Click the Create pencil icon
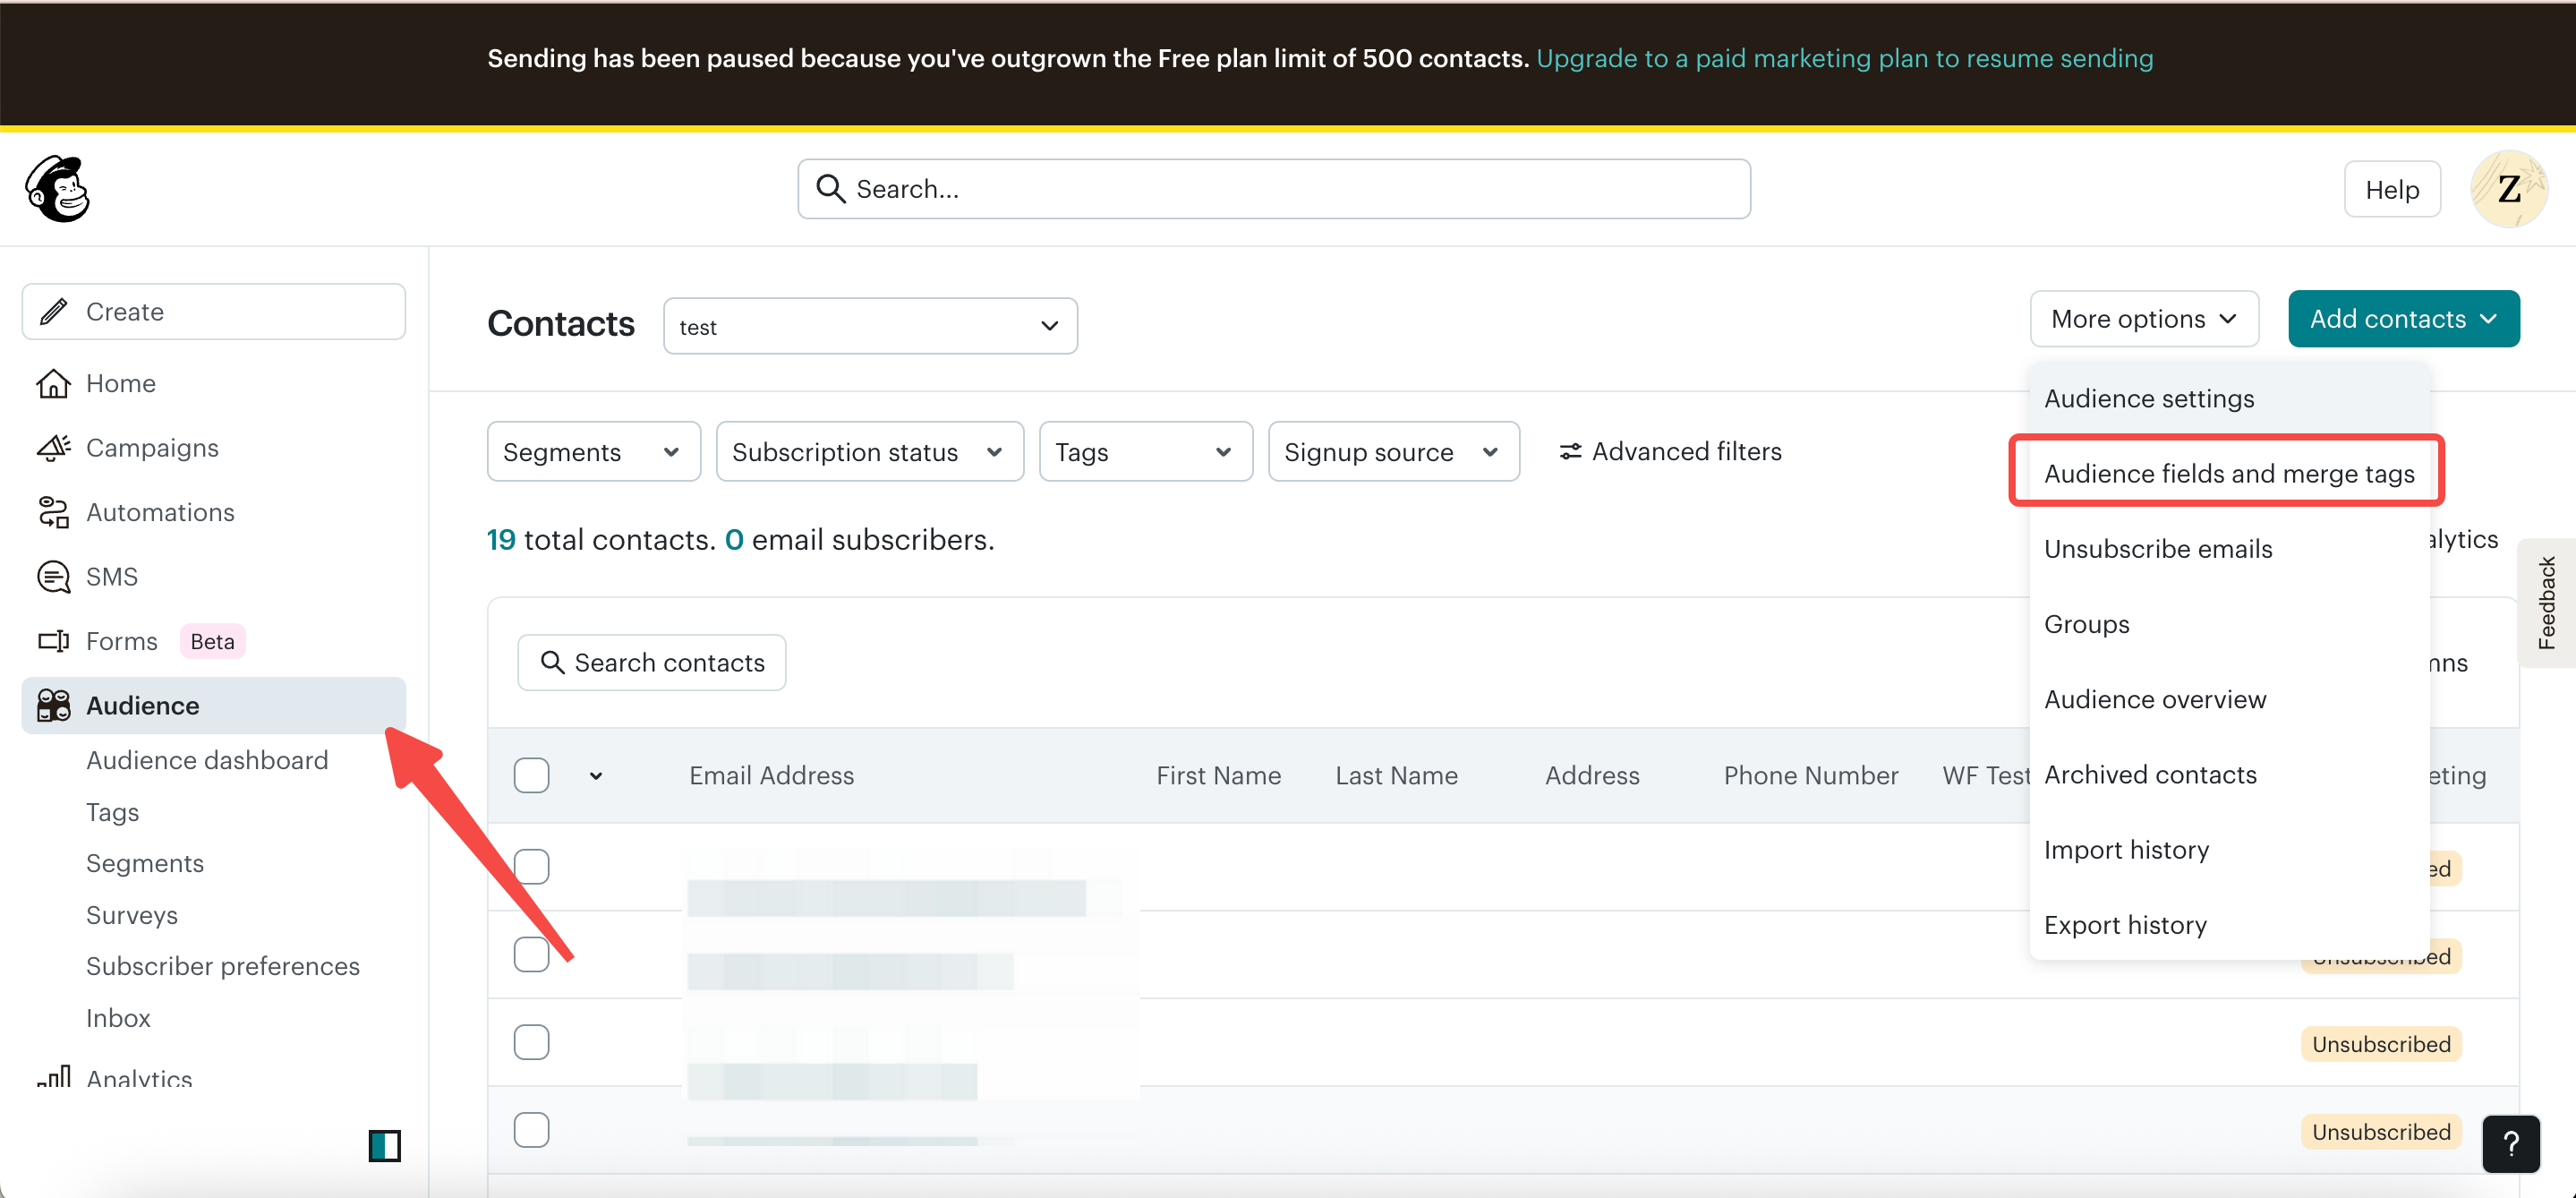Viewport: 2576px width, 1198px height. [55, 311]
